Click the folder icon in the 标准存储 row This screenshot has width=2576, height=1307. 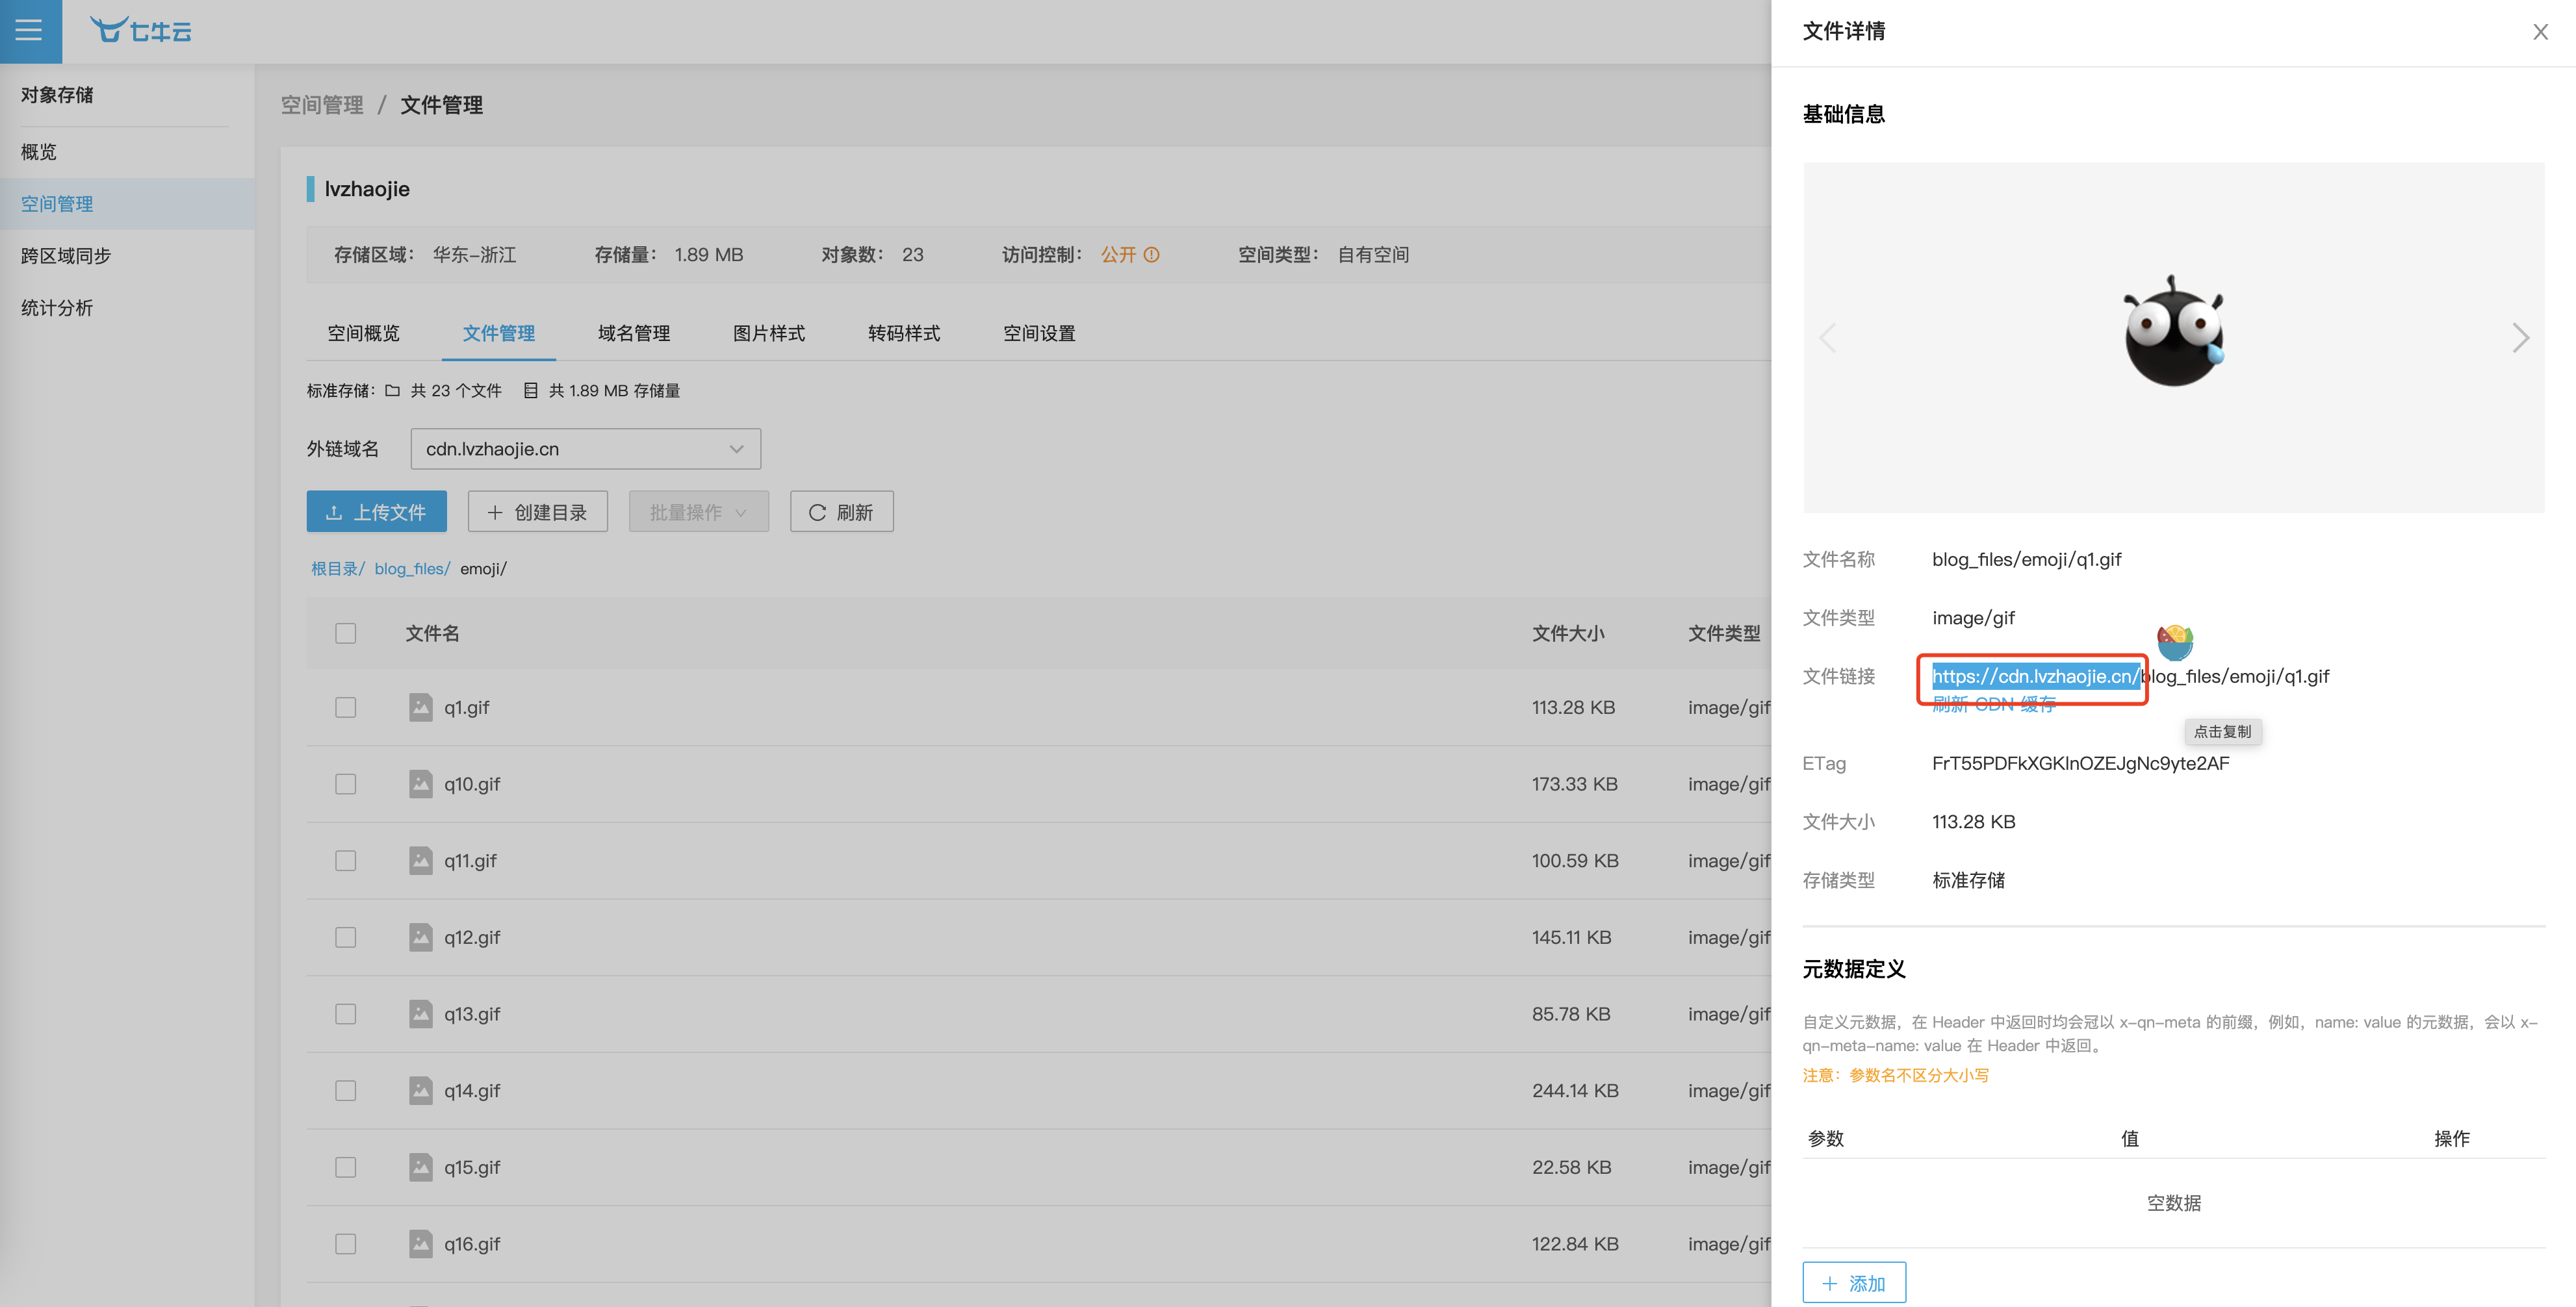[x=392, y=390]
